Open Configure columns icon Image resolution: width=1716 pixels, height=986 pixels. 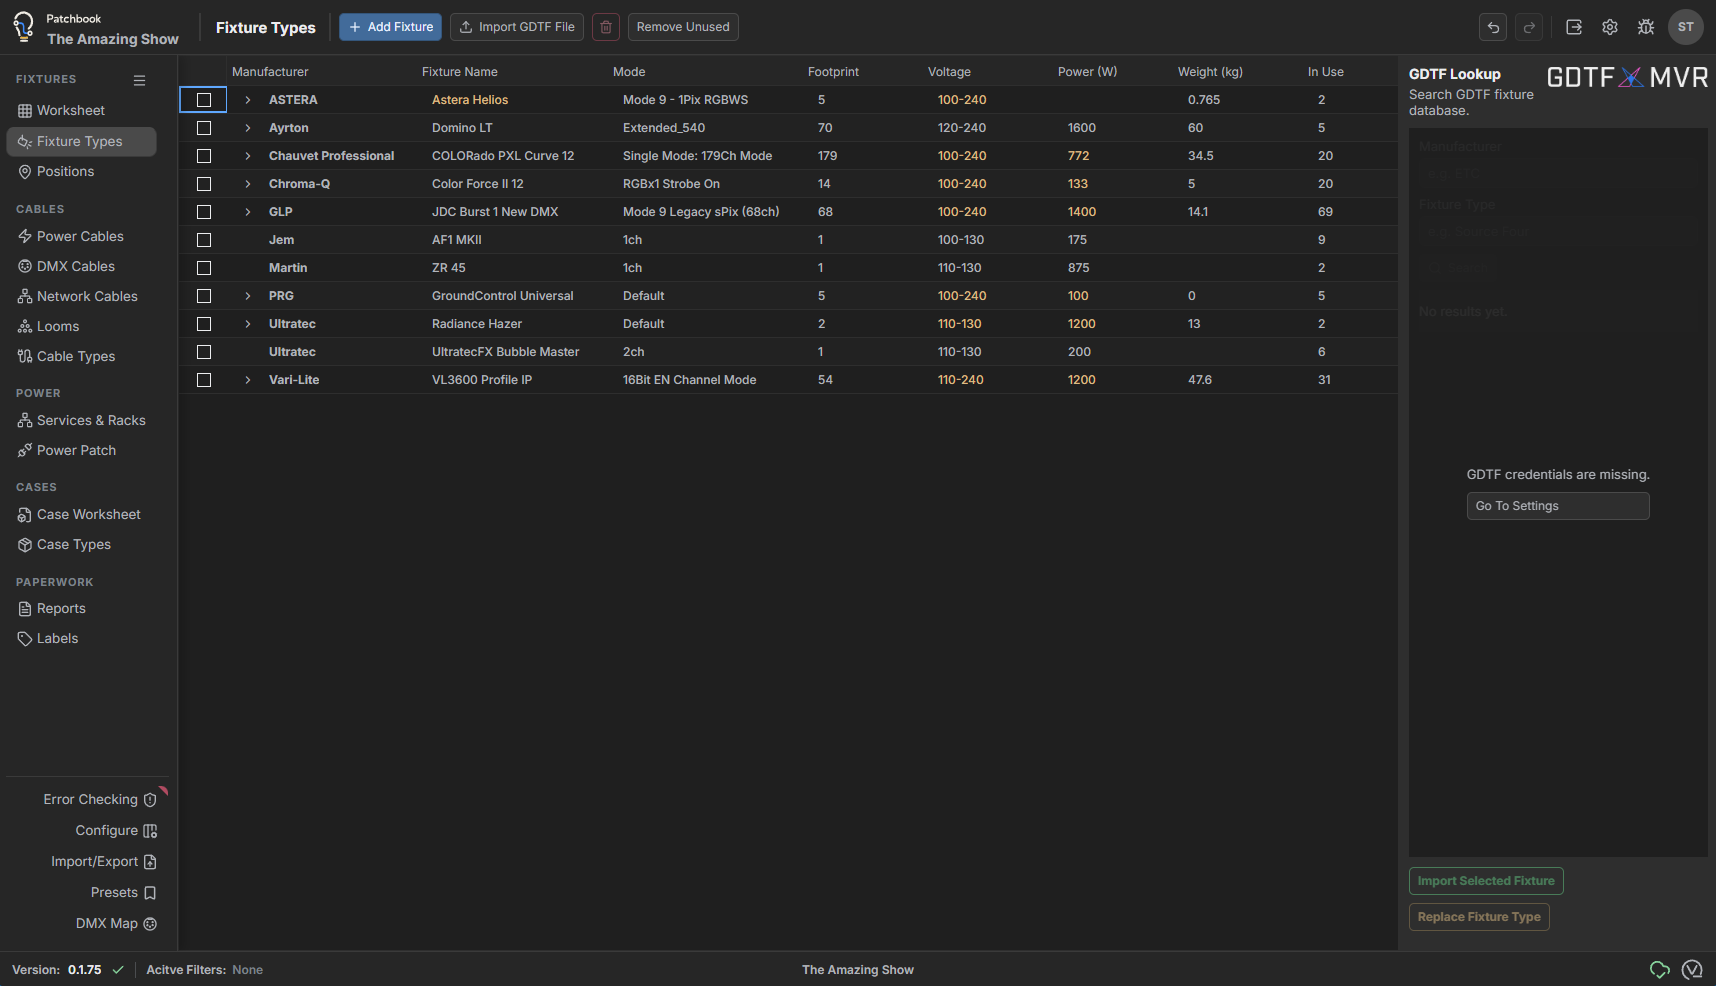(x=150, y=831)
